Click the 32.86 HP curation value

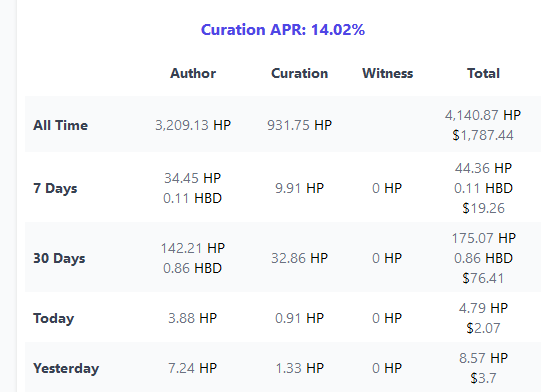click(x=299, y=258)
